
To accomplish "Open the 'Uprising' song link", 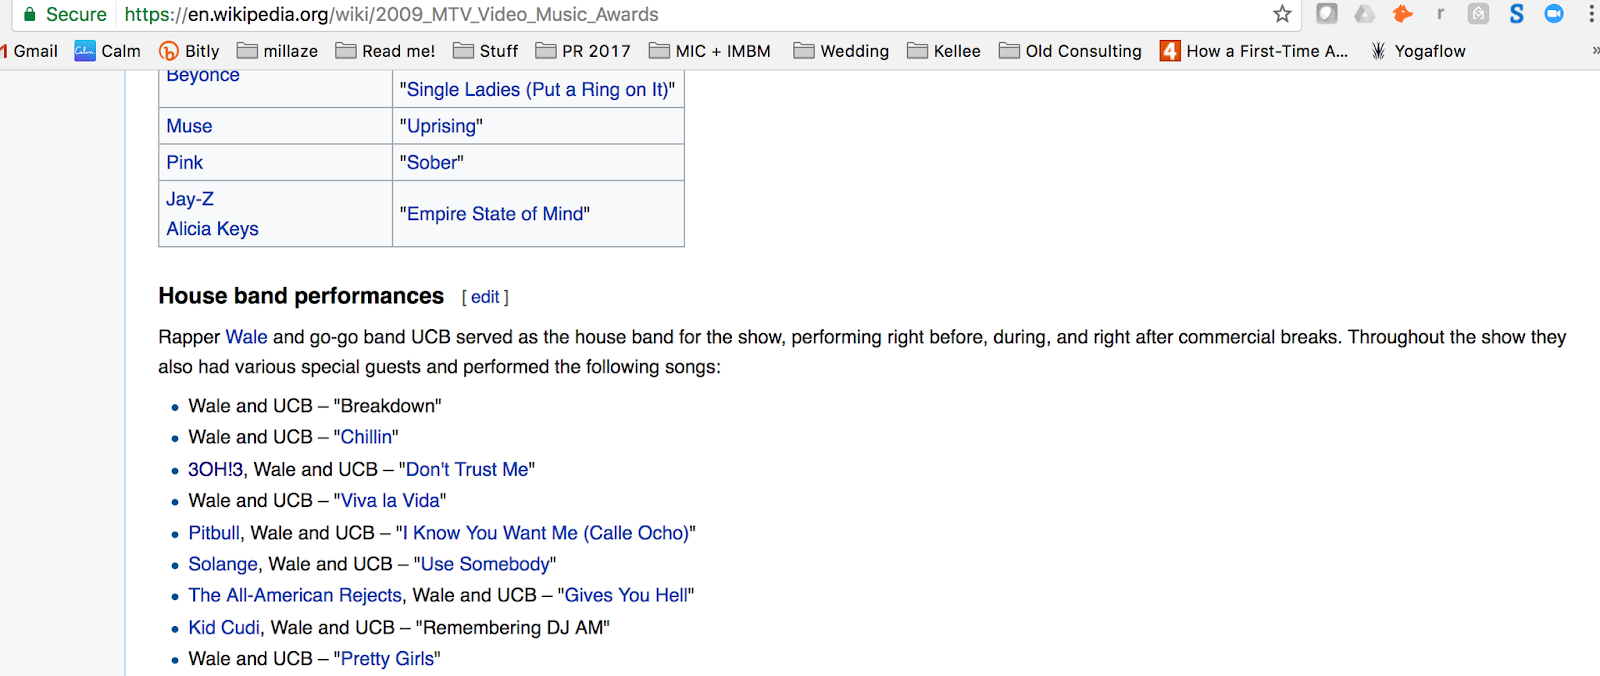I will click(x=441, y=126).
